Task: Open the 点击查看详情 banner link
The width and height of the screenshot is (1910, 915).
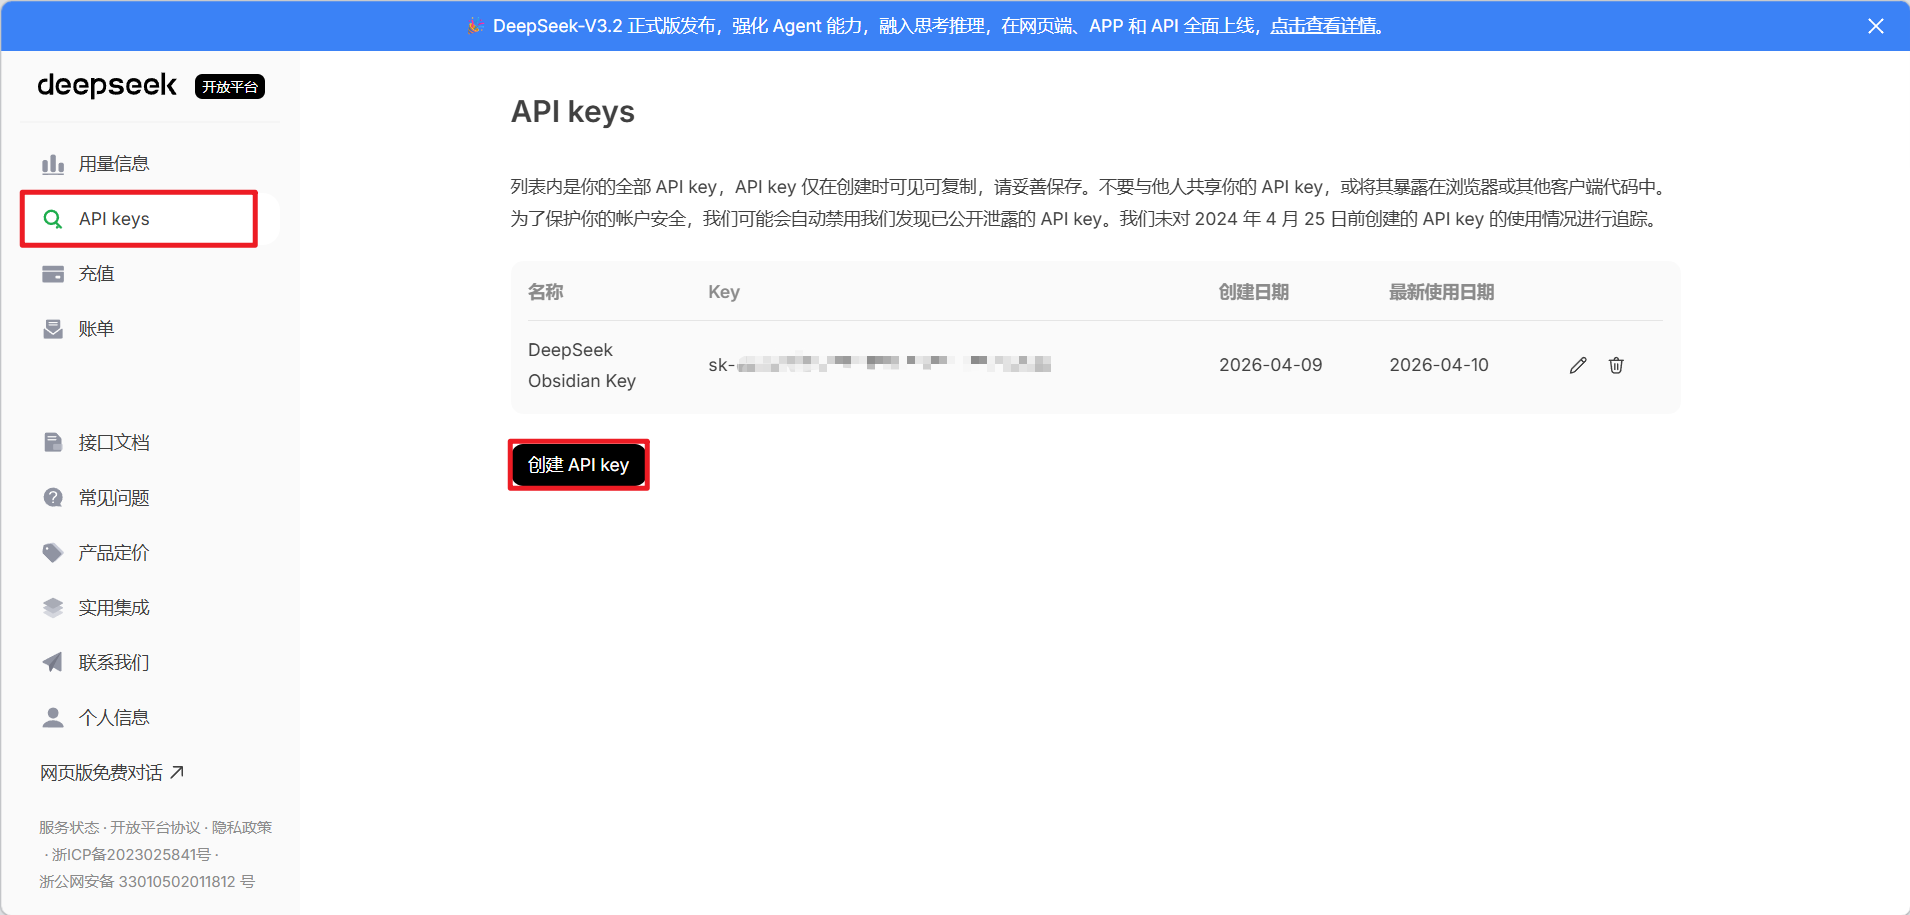Action: (1324, 26)
